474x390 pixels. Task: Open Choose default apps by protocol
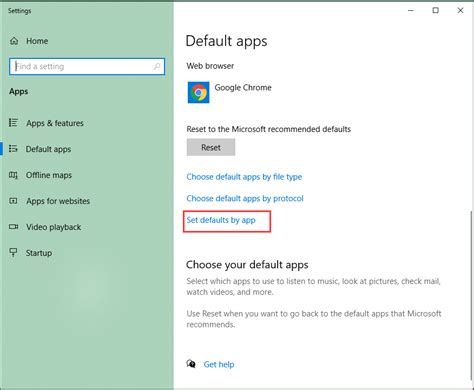click(x=245, y=198)
